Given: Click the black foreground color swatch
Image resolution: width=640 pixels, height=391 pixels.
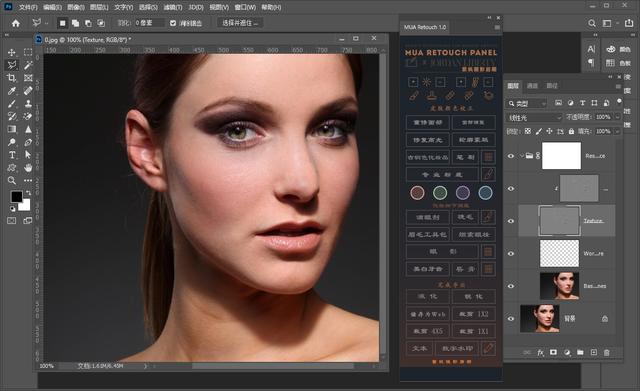Looking at the screenshot, I should [x=16, y=197].
